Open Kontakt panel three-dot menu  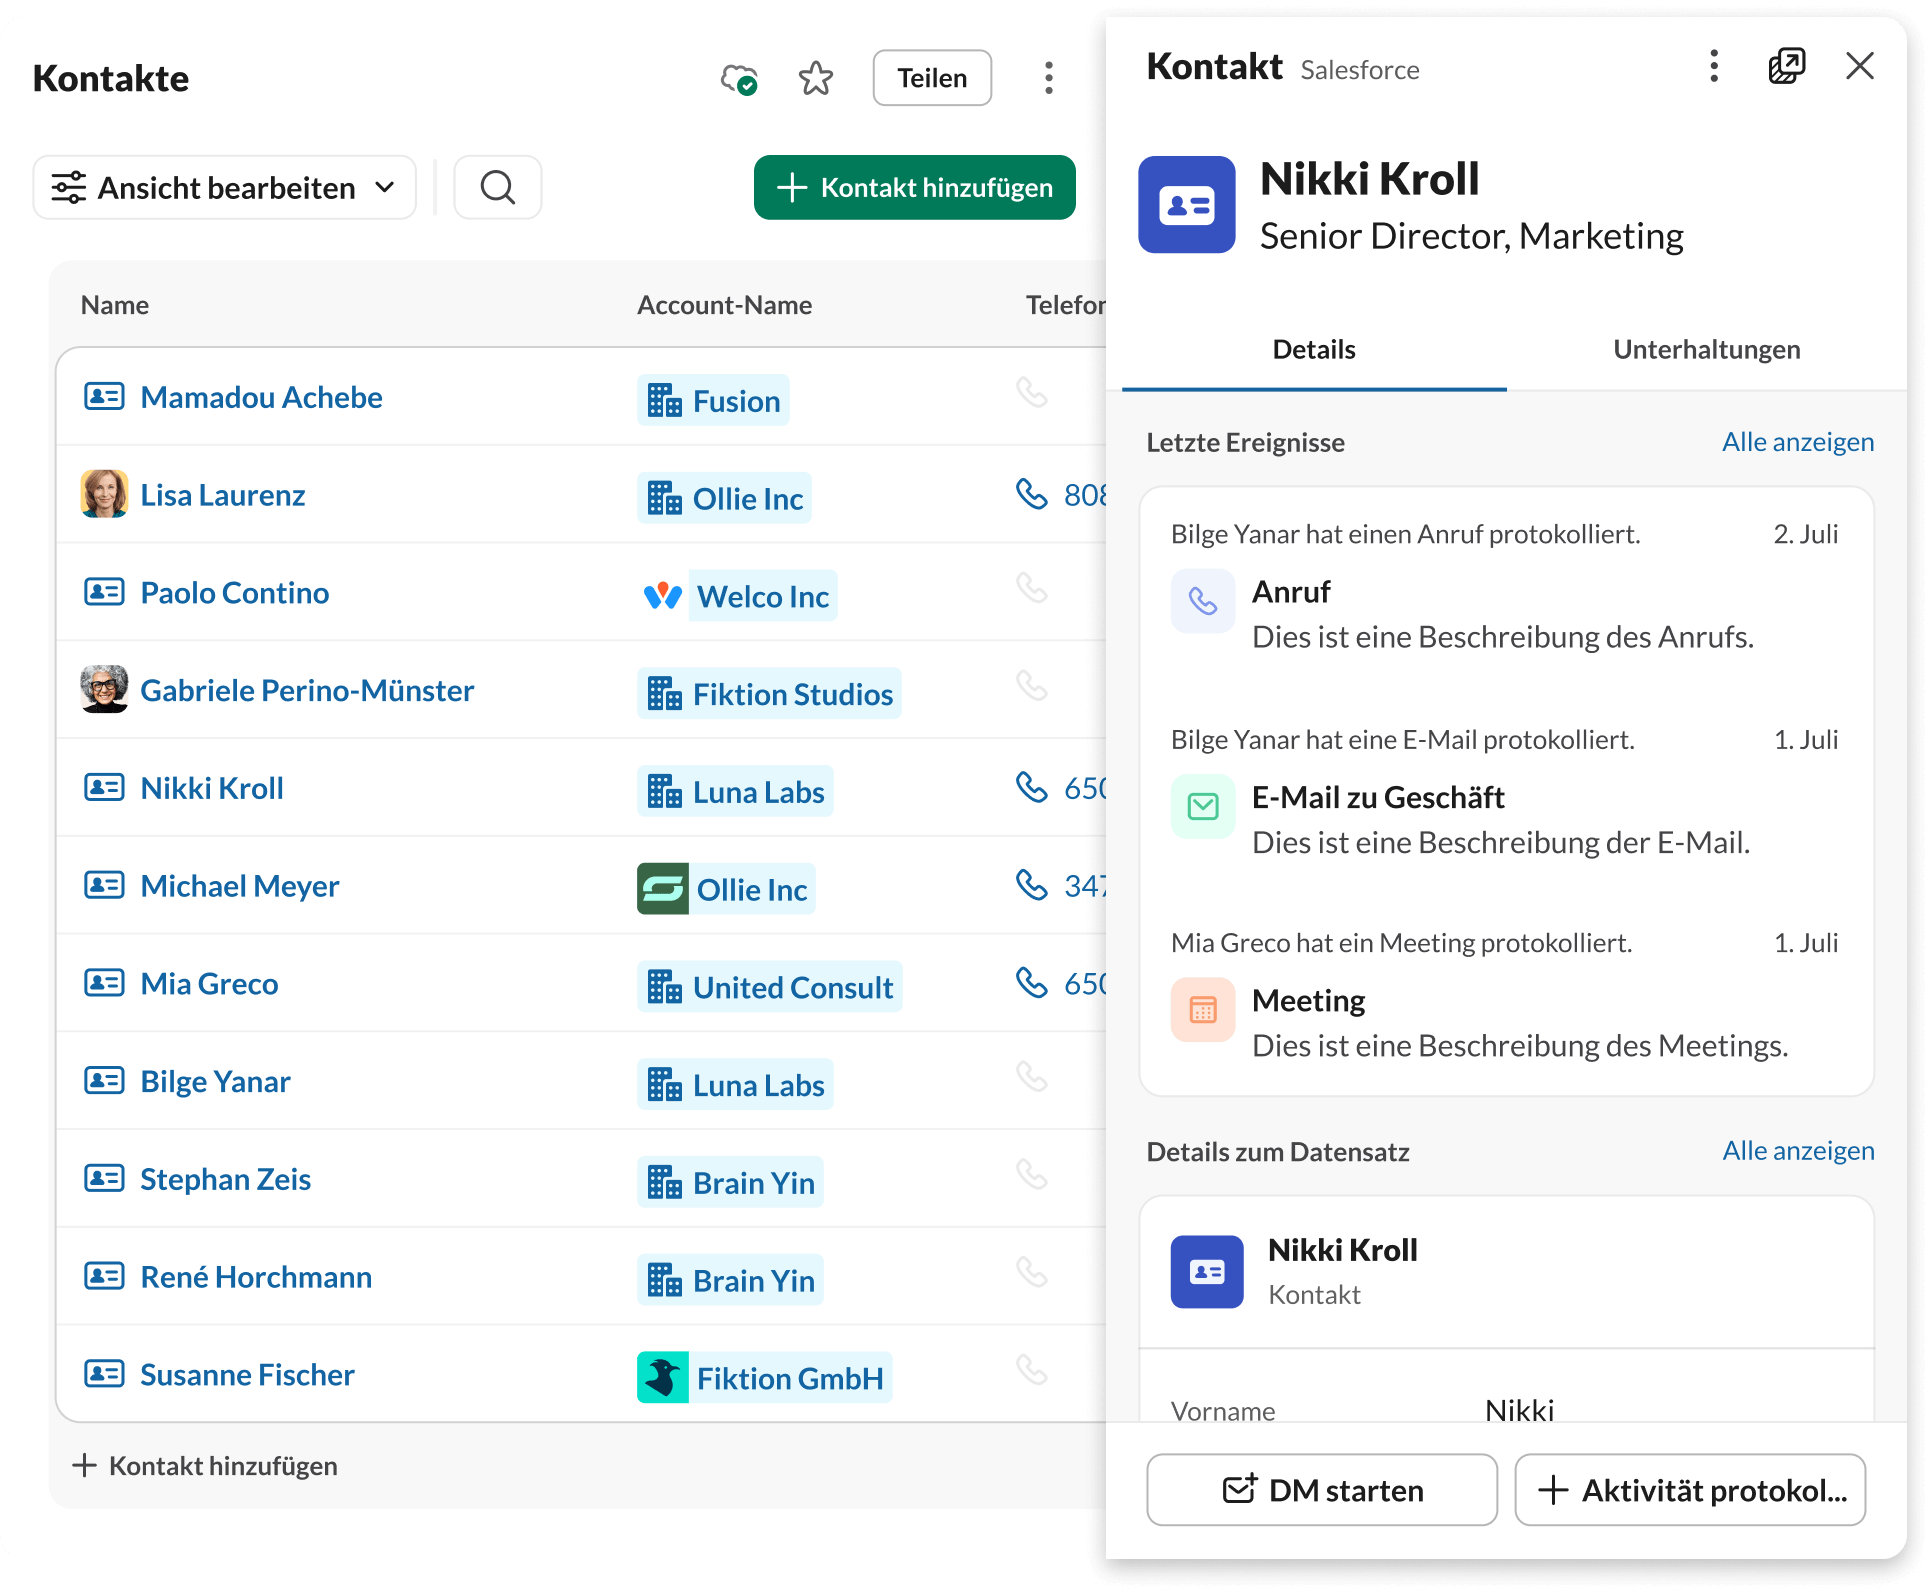pos(1713,66)
